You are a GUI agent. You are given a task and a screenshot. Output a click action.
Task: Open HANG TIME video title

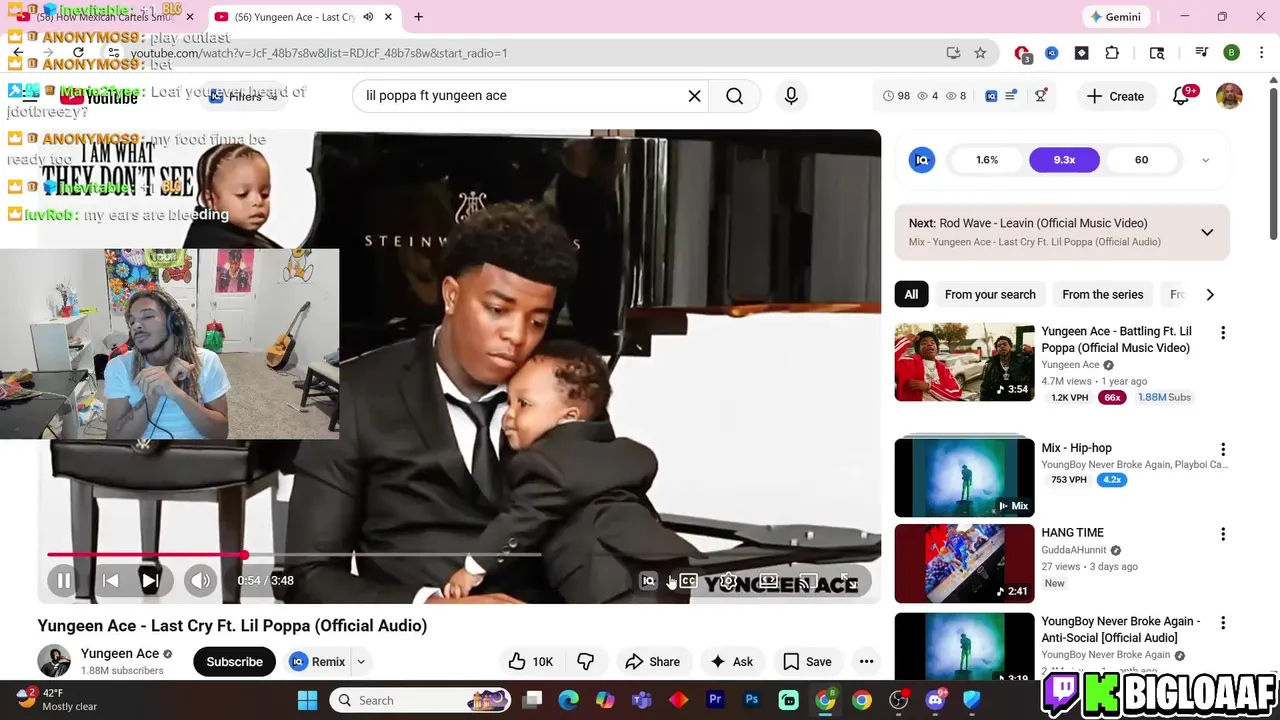click(x=1072, y=533)
